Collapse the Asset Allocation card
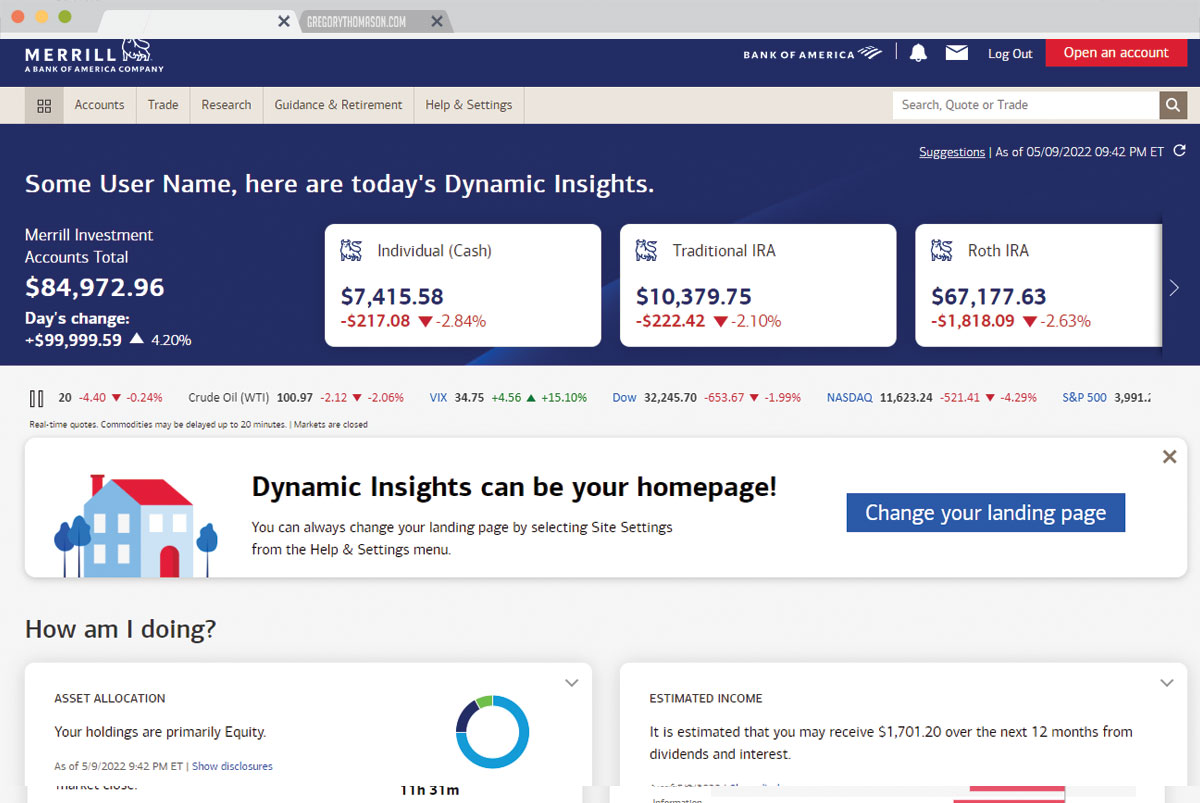 571,683
